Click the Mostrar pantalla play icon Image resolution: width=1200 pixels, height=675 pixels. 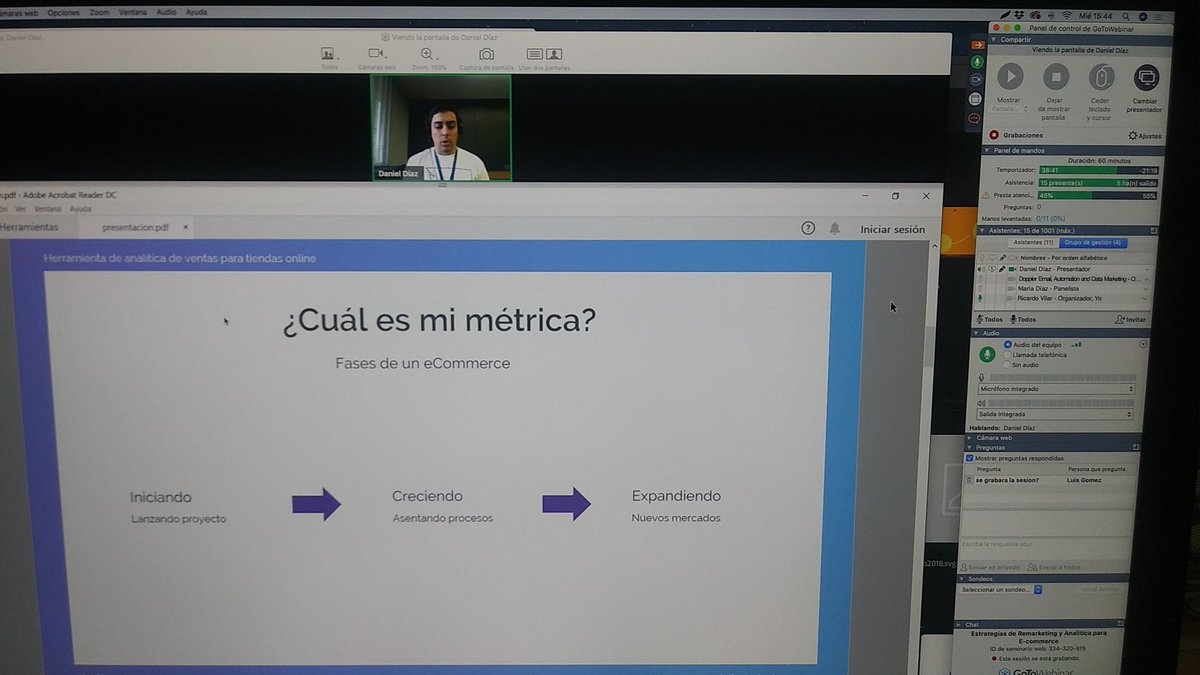click(1010, 76)
